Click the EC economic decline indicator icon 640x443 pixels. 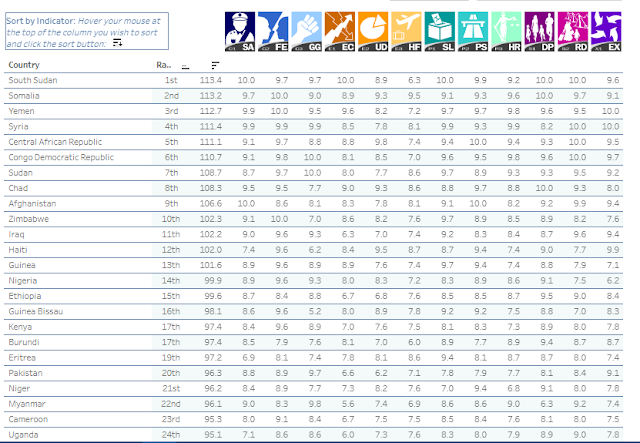click(x=340, y=32)
